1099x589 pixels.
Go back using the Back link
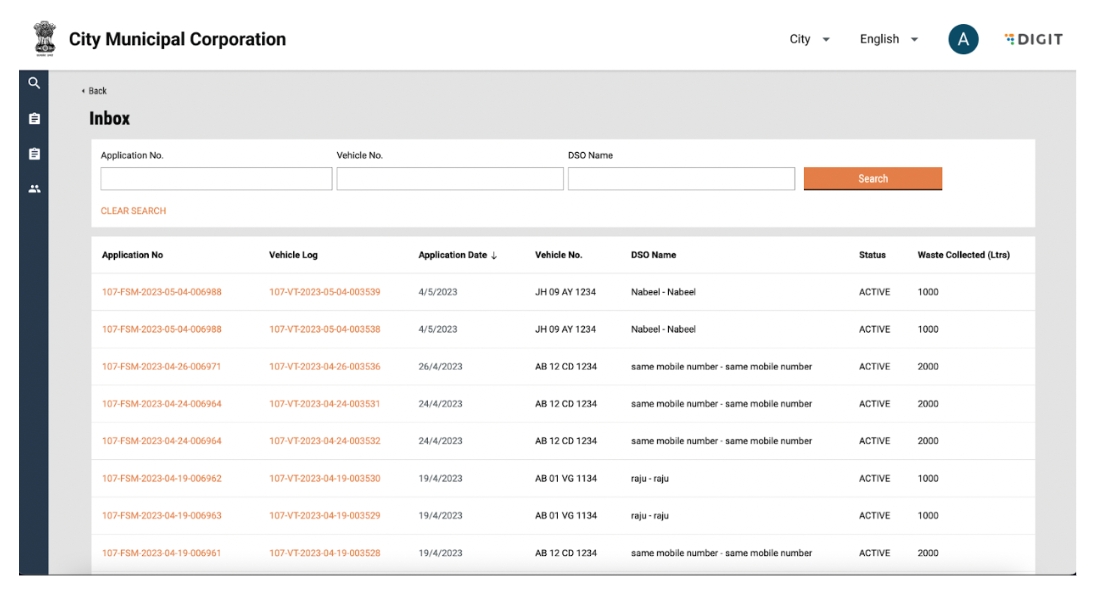[x=96, y=91]
